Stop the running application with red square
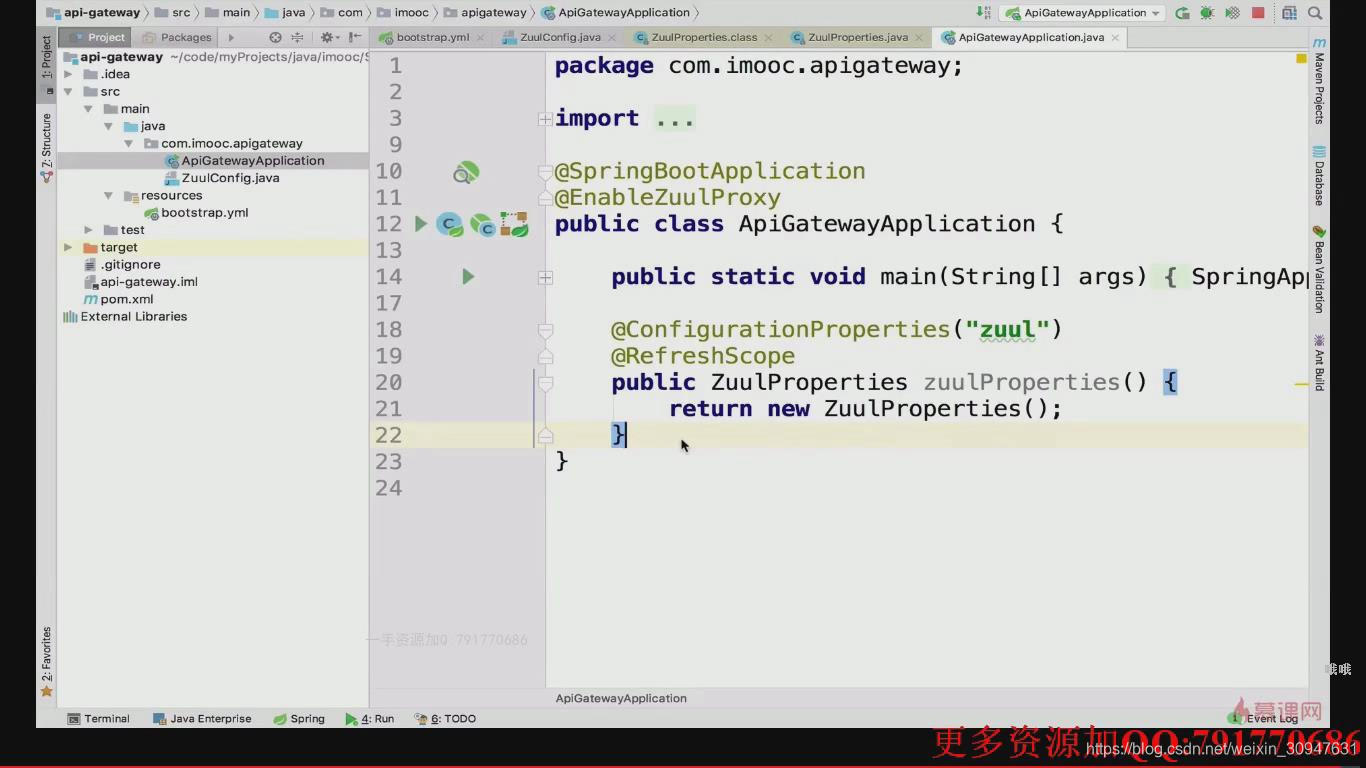 [x=1258, y=13]
